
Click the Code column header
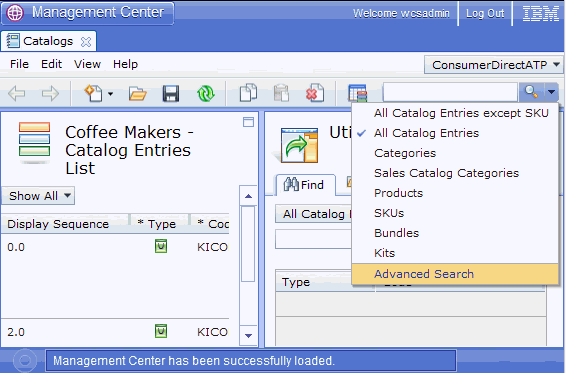(x=211, y=224)
